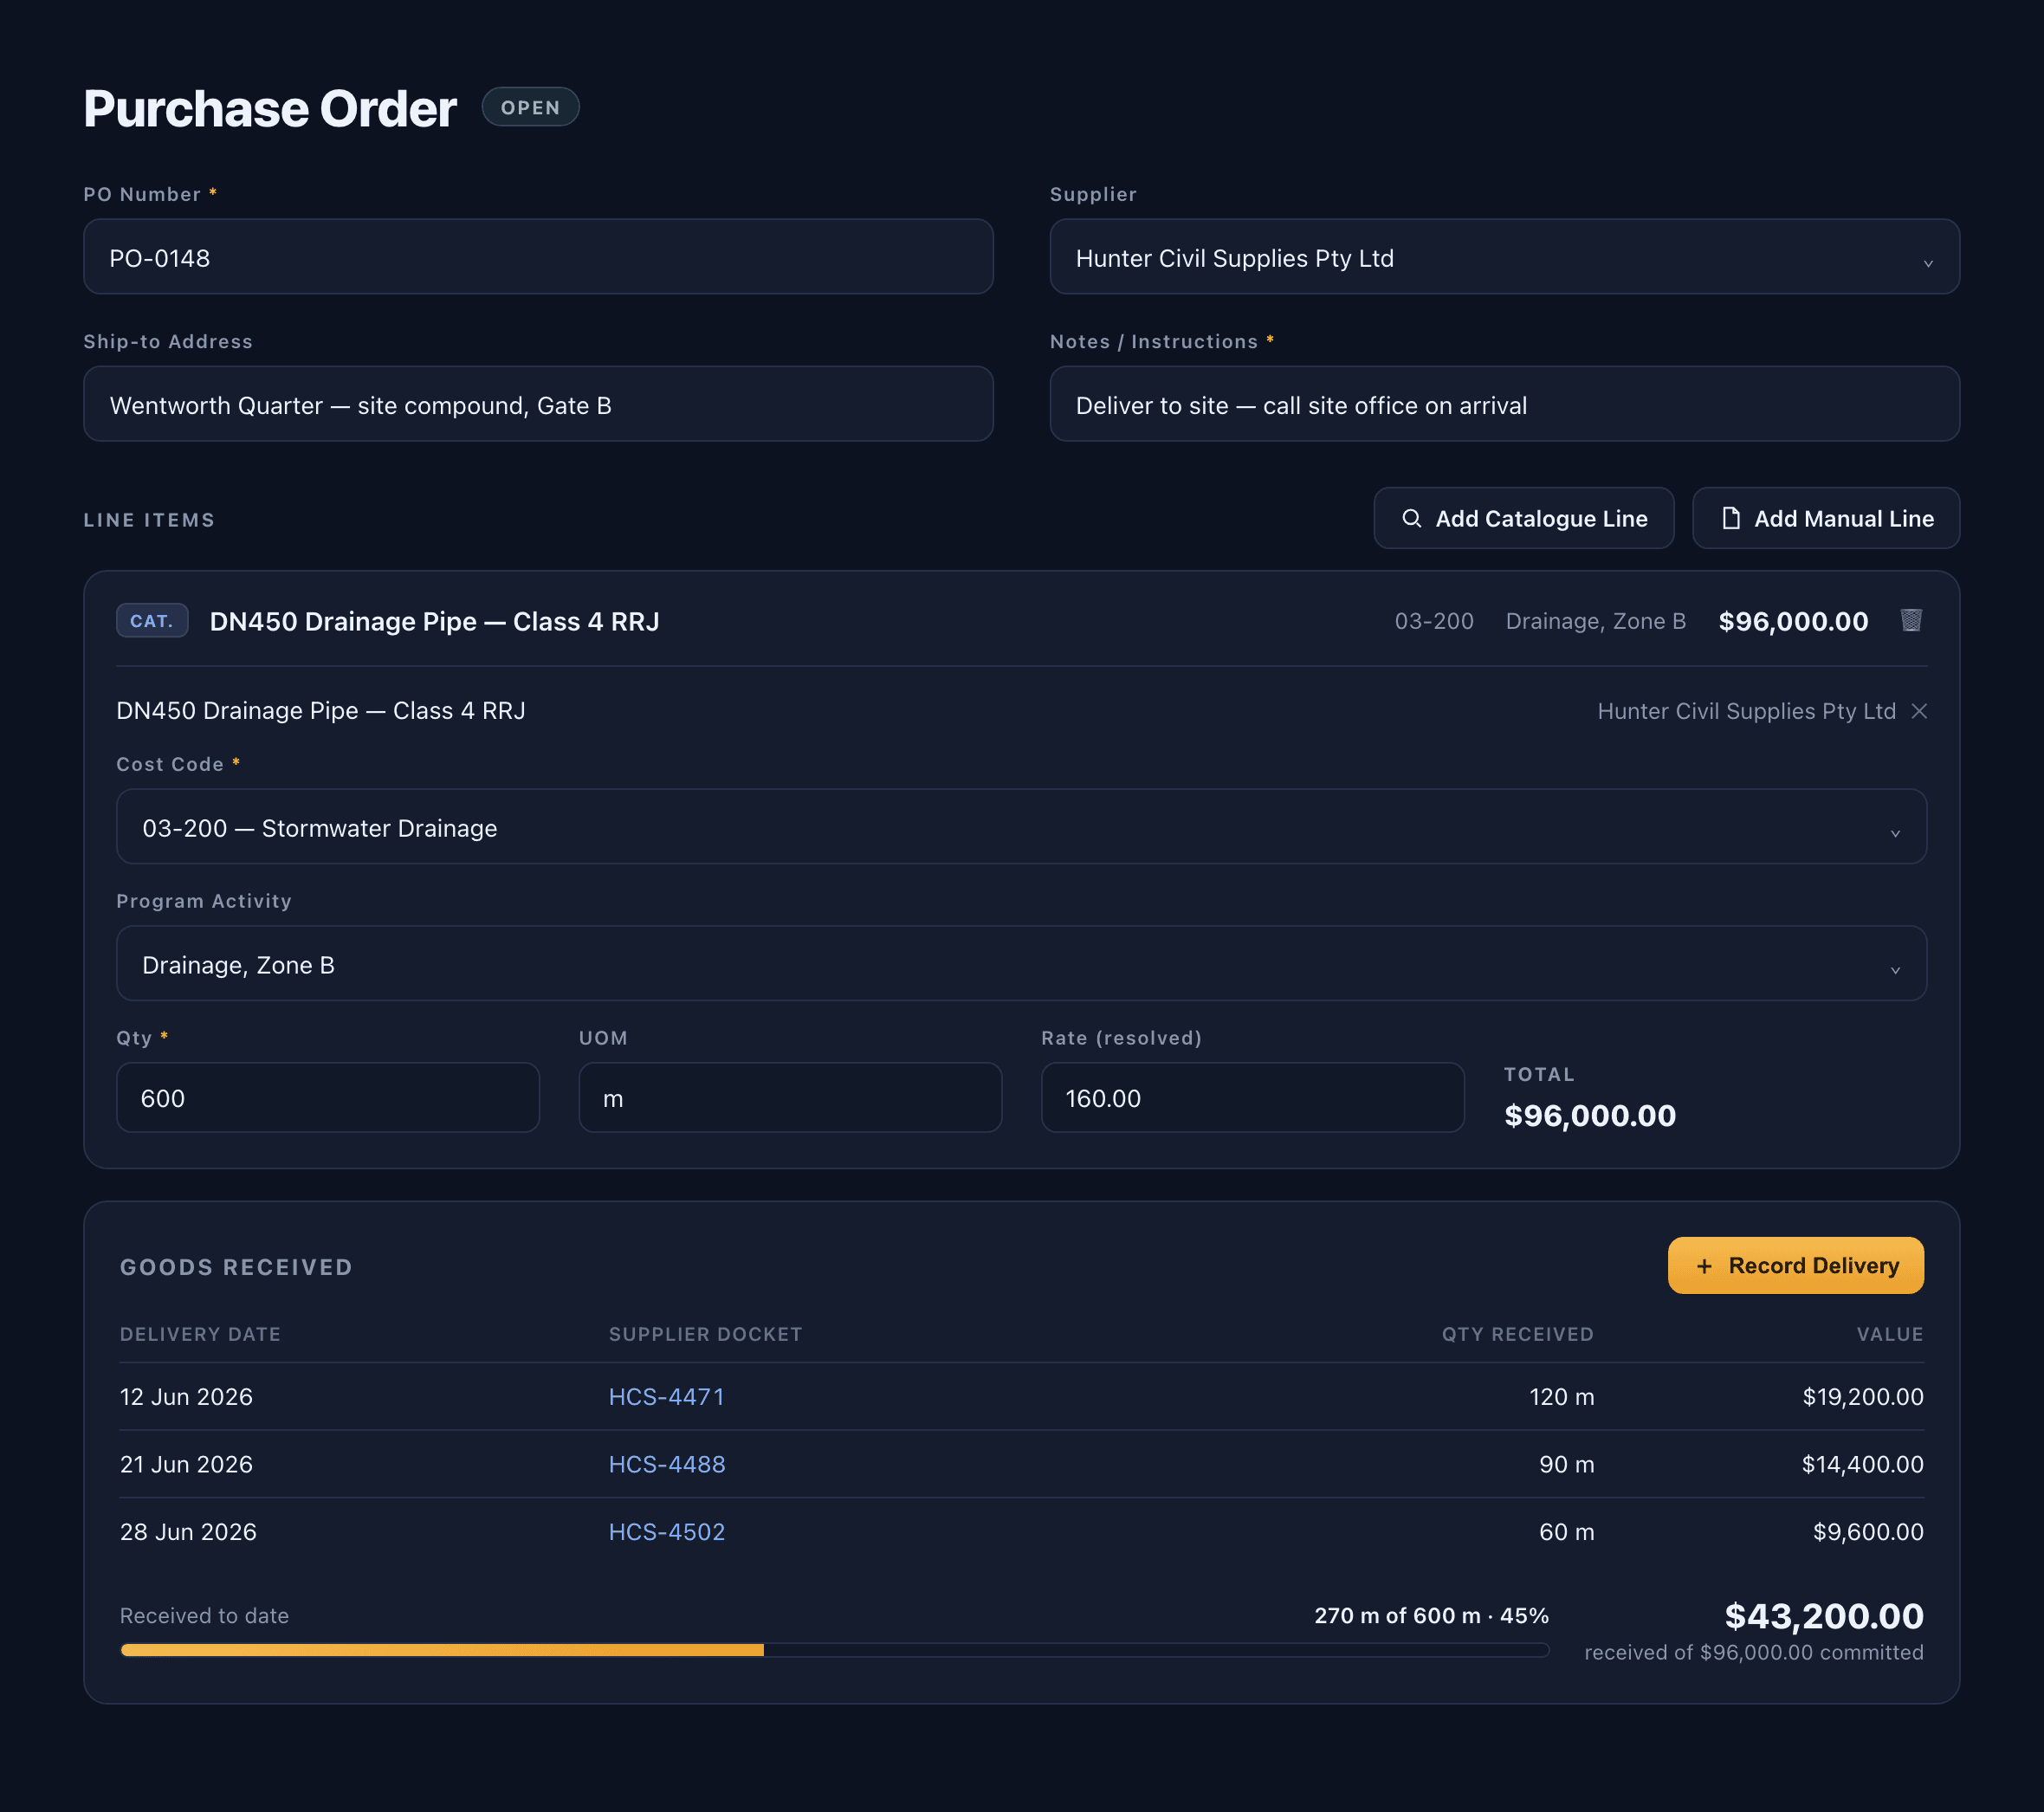The width and height of the screenshot is (2044, 1812).
Task: Open supplier docket HCS-4488
Action: 667,1464
